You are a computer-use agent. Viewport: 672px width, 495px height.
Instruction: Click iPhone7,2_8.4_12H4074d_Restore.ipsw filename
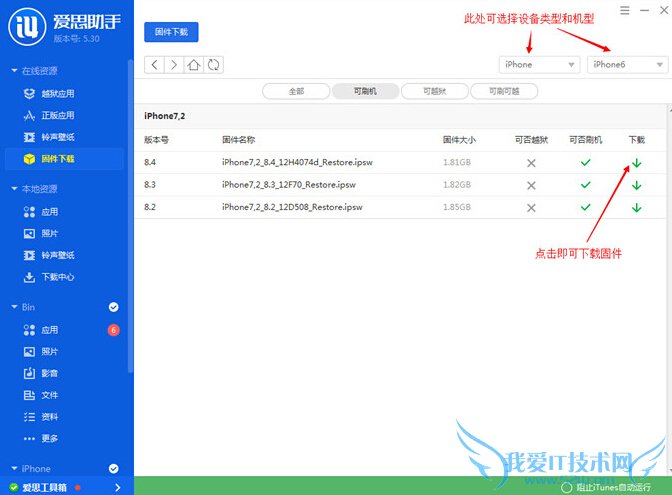pos(297,162)
